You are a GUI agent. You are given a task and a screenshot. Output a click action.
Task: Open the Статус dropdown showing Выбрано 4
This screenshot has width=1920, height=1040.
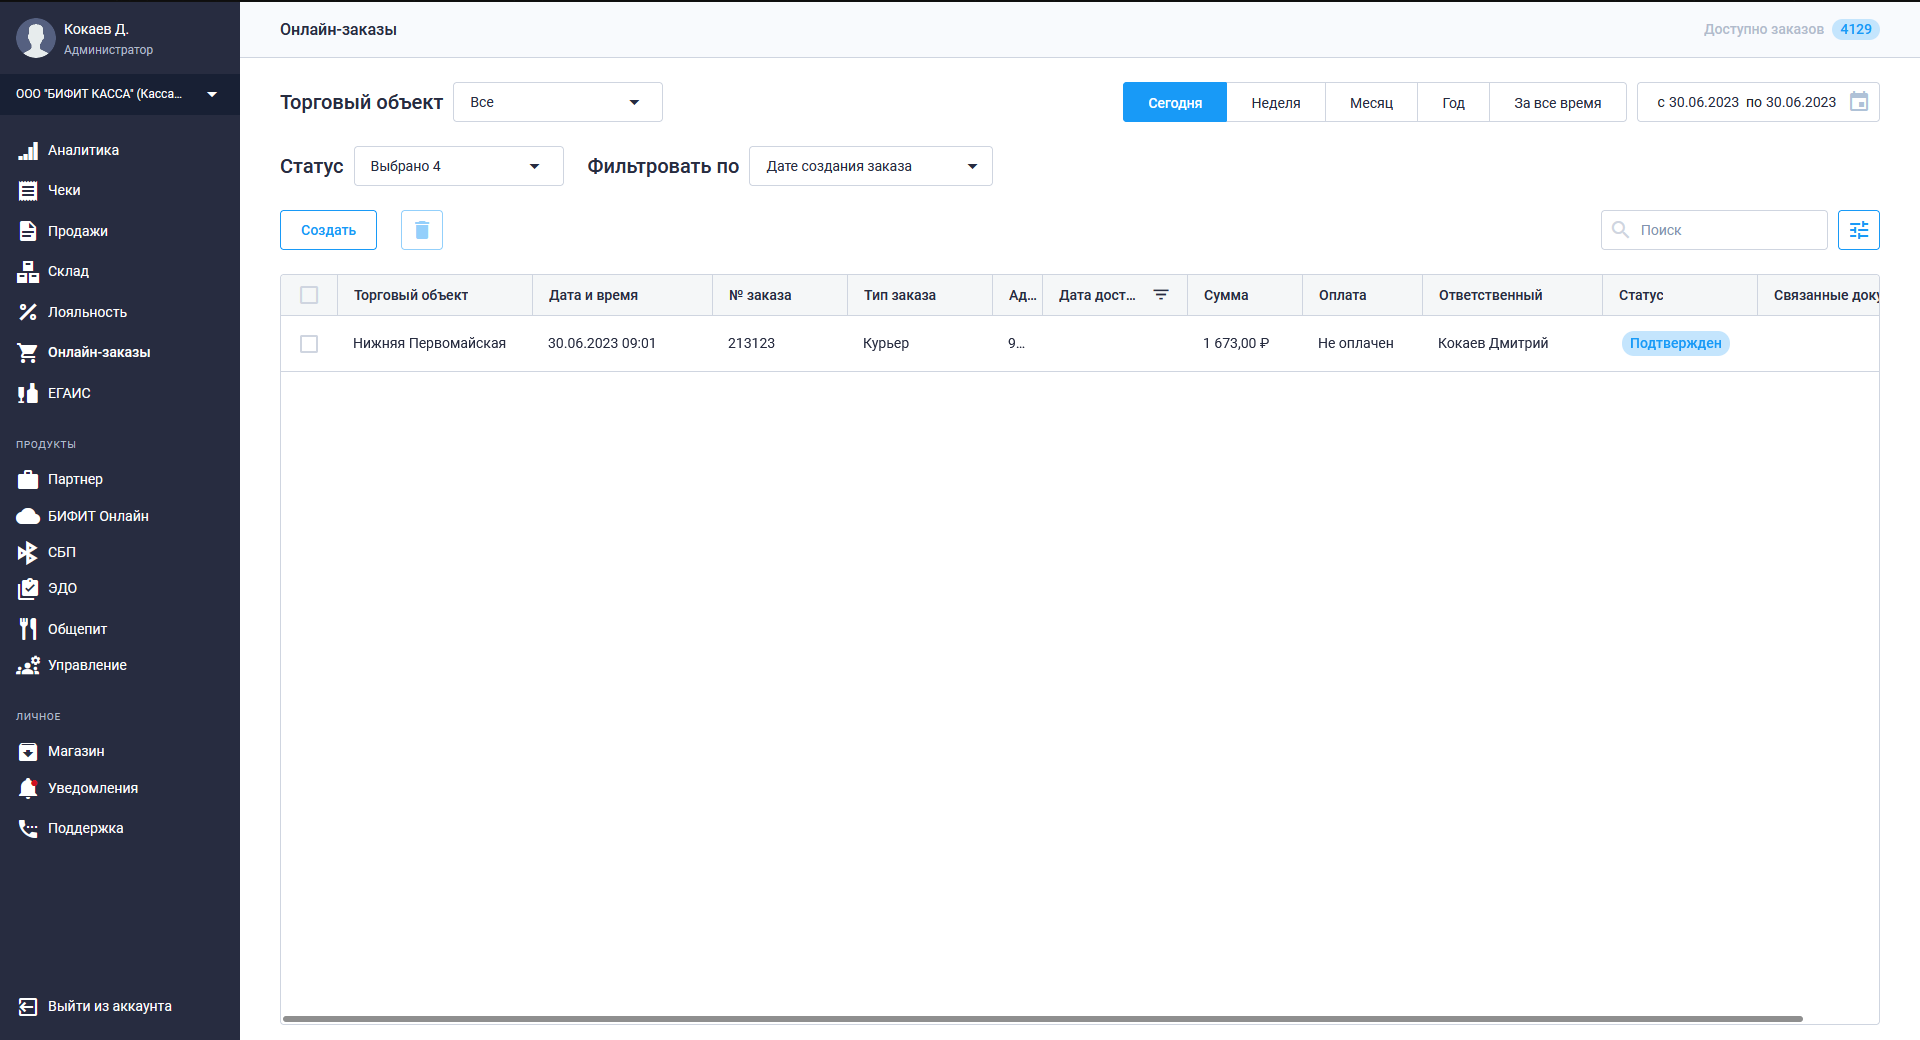pos(459,166)
